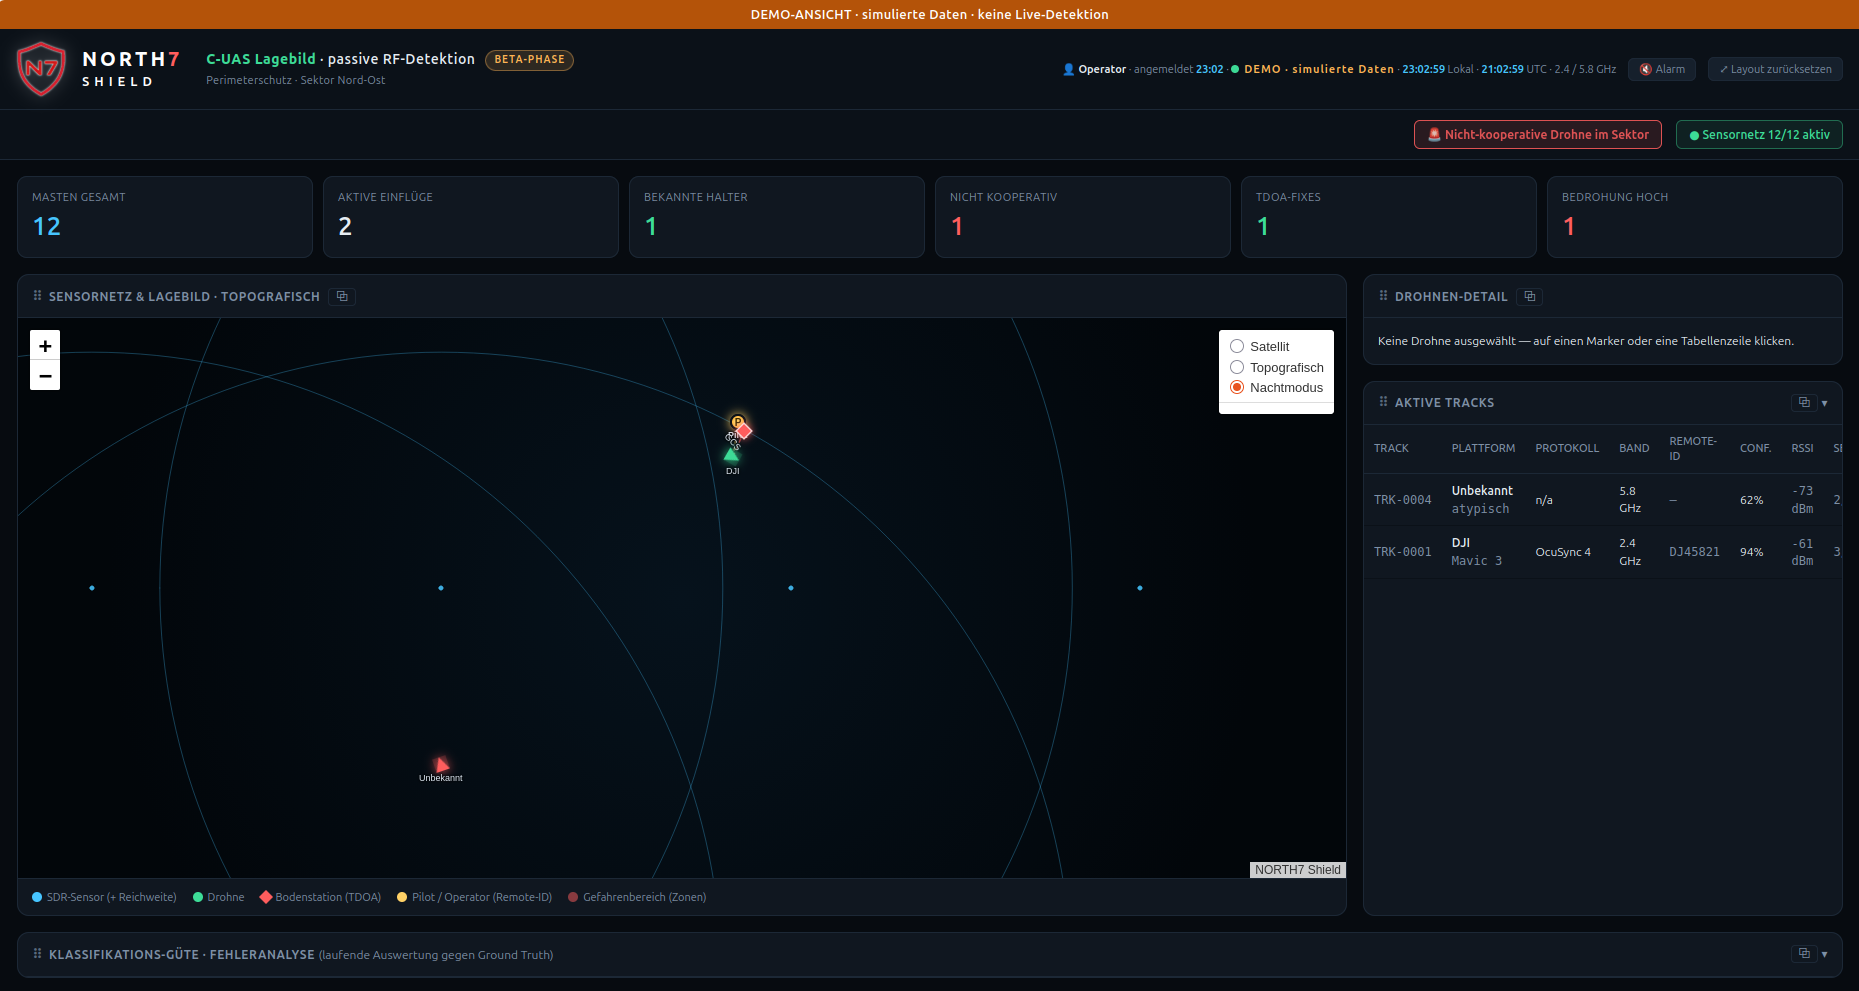
Task: Select the Satellit map layer
Action: point(1237,346)
